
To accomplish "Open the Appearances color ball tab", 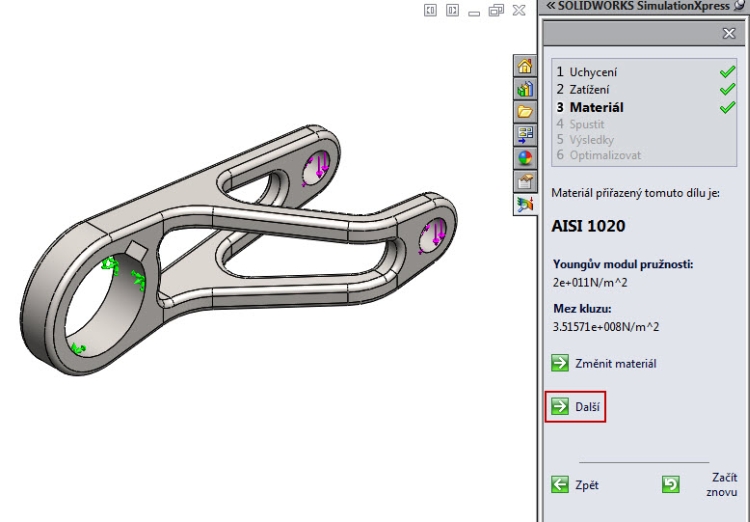I will 525,157.
